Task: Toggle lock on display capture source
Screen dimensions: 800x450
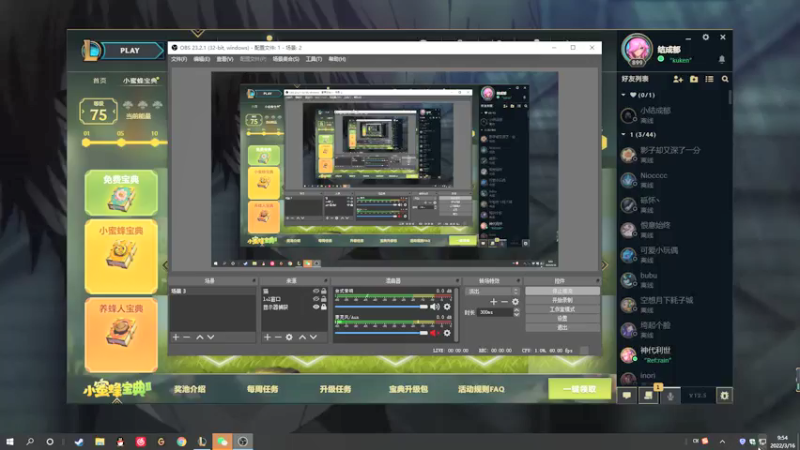Action: click(323, 307)
